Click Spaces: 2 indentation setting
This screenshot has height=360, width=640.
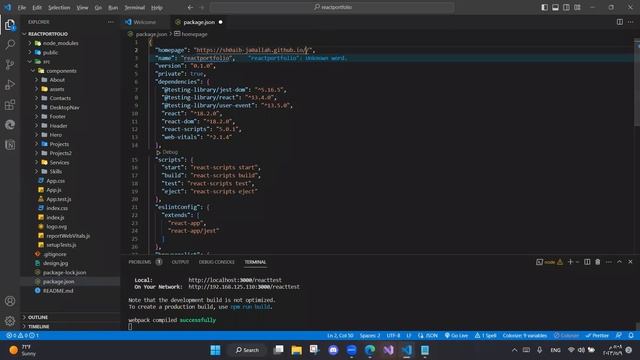[x=370, y=336]
